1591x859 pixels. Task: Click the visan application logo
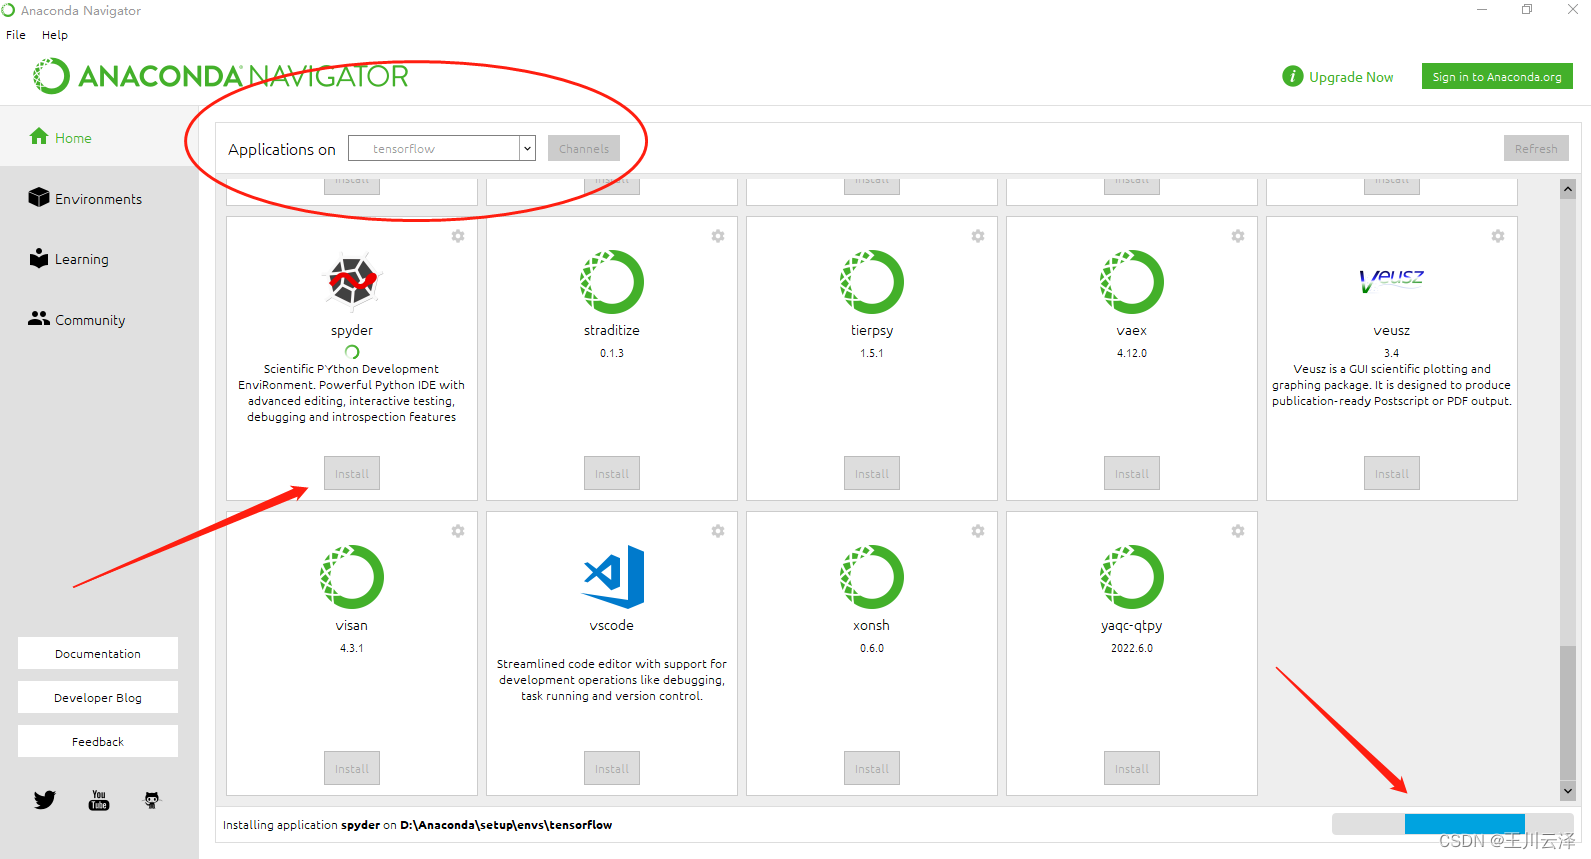[352, 576]
